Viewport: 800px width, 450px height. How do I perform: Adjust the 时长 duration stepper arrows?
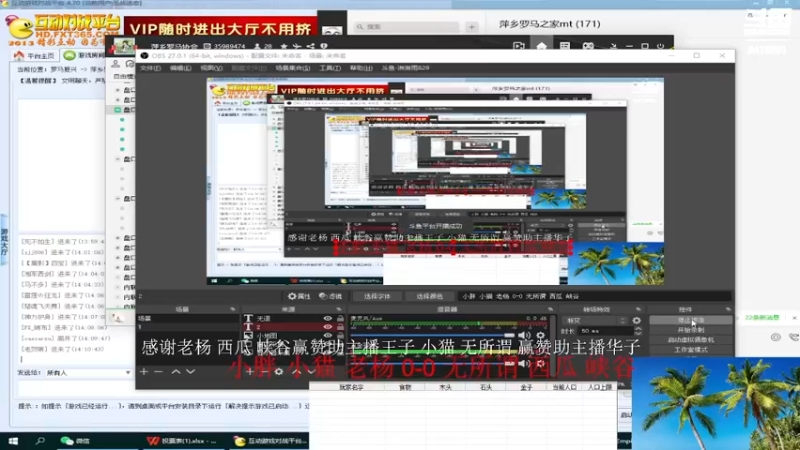click(638, 331)
